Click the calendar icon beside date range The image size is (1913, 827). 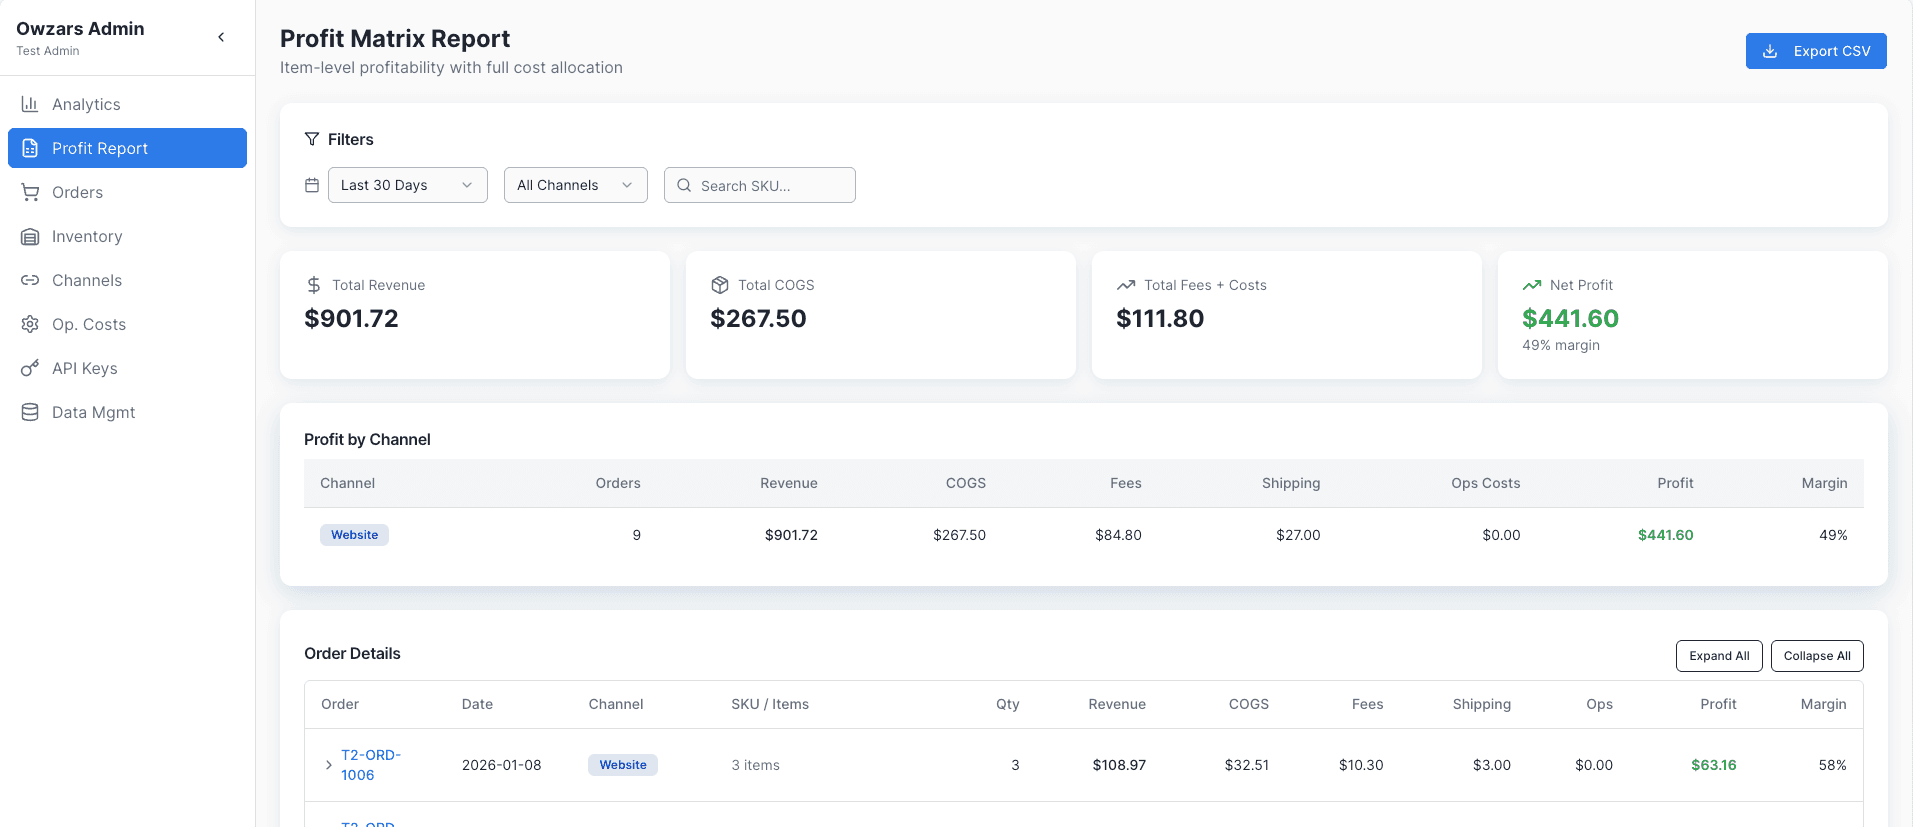point(312,185)
